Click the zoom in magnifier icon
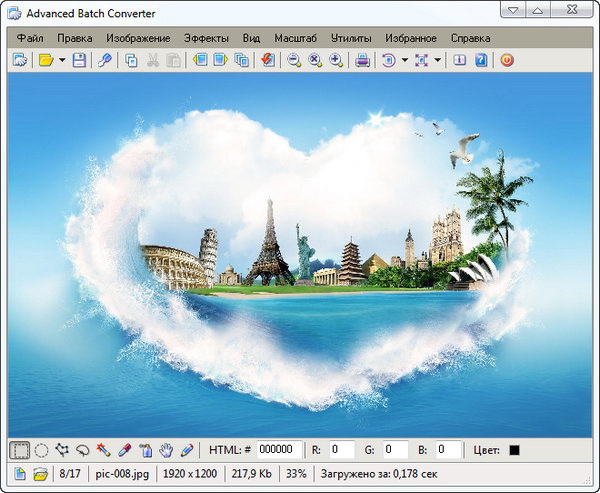 point(336,60)
